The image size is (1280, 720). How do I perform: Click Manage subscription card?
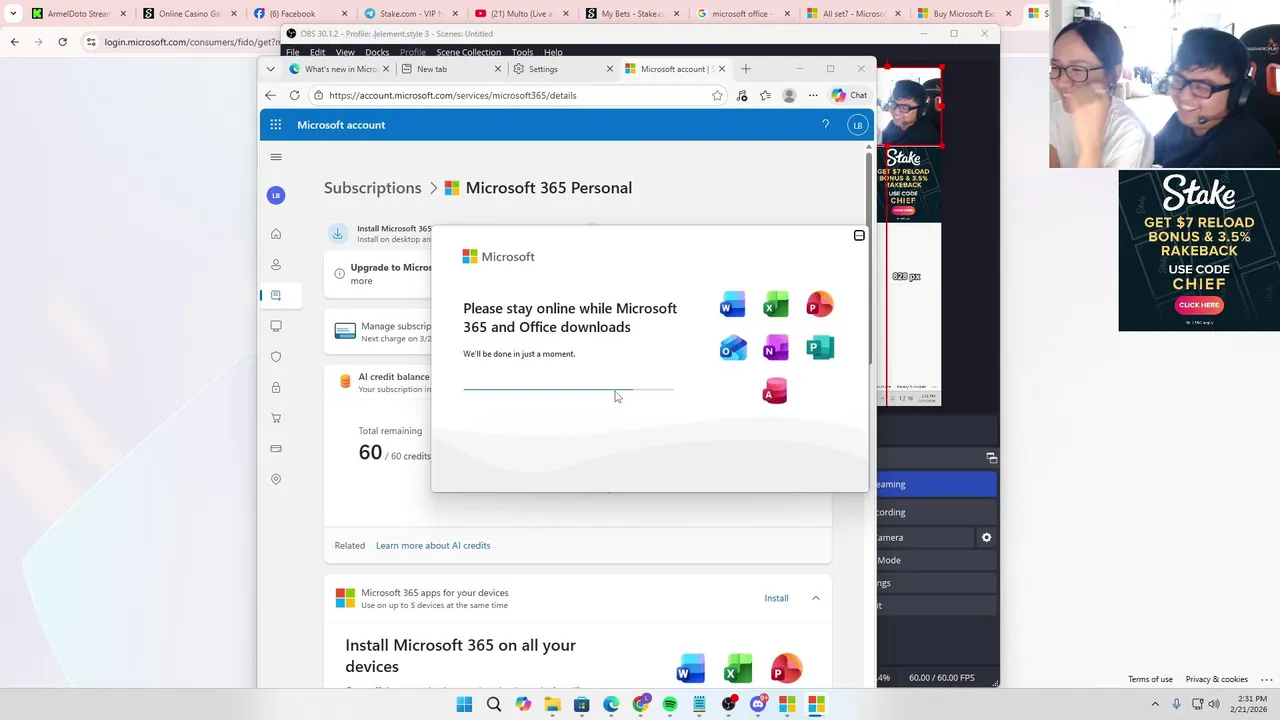(378, 332)
